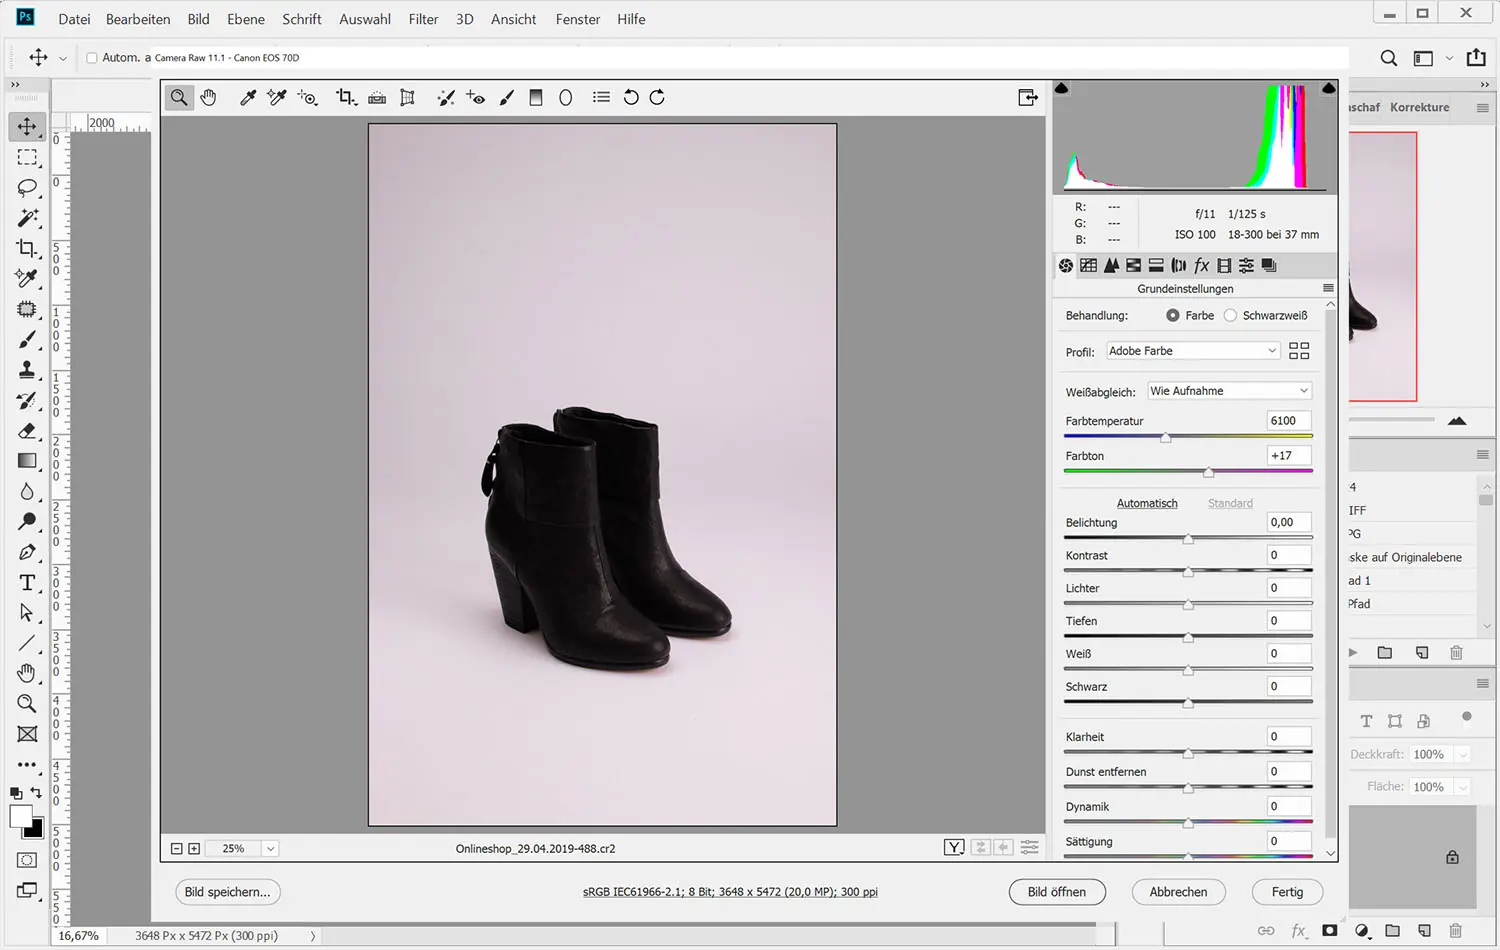Enable the Autom. auswählen checkbox
This screenshot has width=1500, height=950.
click(92, 58)
